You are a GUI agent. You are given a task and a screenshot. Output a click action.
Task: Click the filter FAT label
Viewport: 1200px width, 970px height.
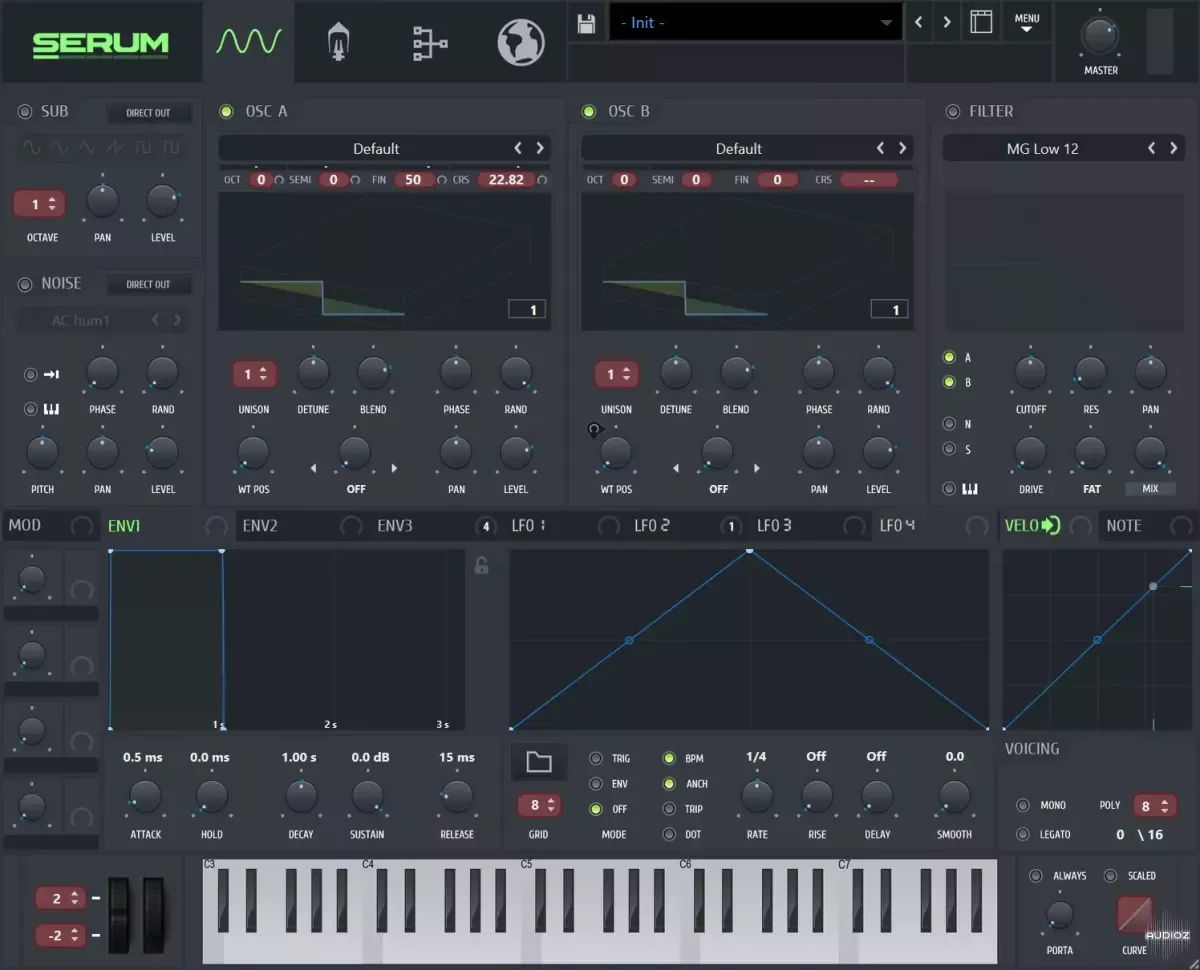pyautogui.click(x=1091, y=489)
